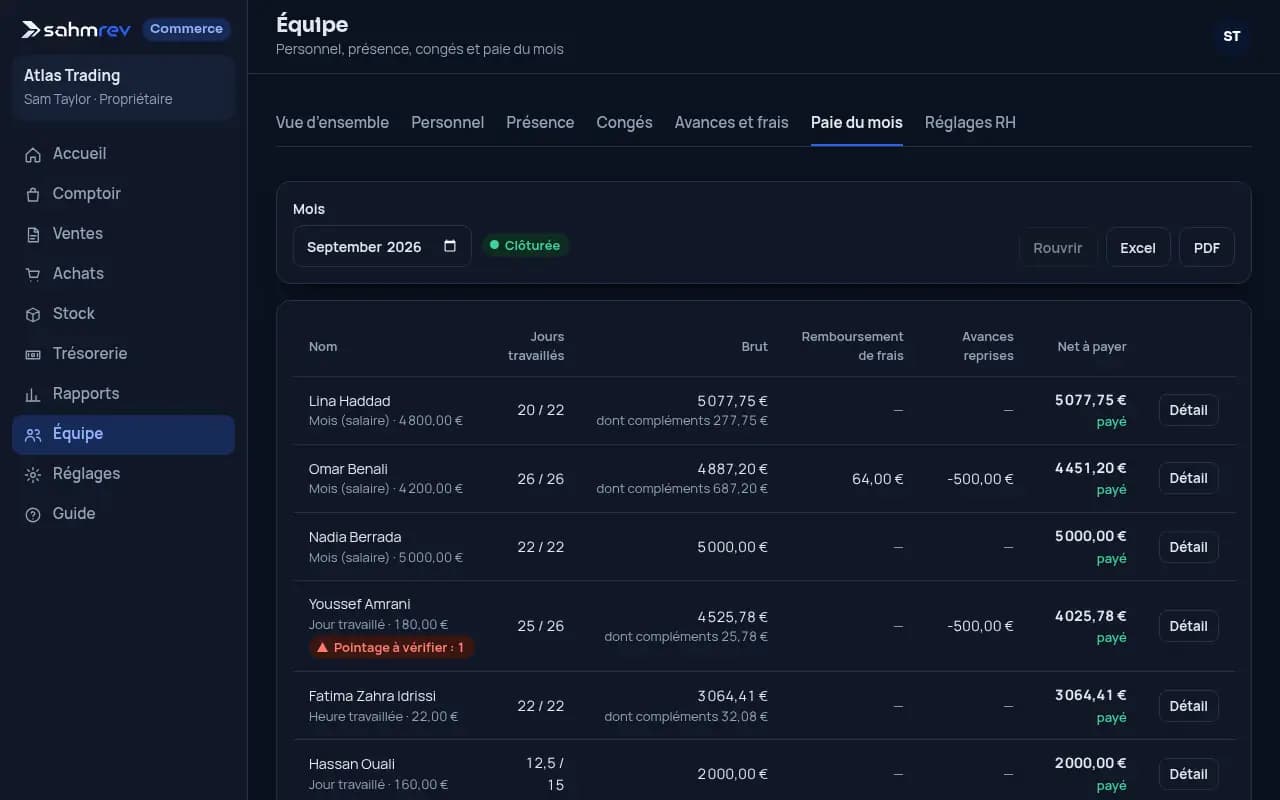Click the Jours travaillés column header
The height and width of the screenshot is (800, 1280).
[x=536, y=346]
